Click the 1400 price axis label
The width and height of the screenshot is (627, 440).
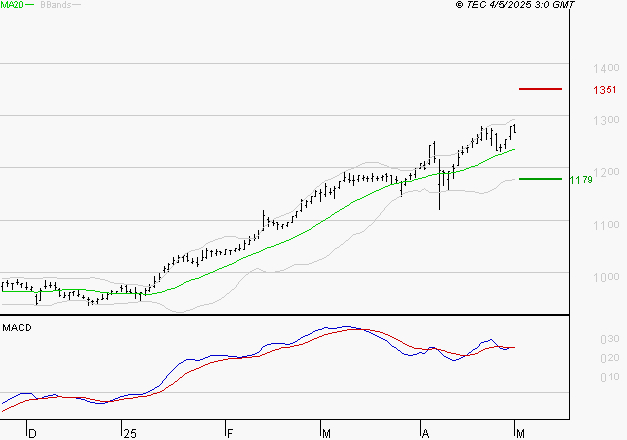tap(606, 68)
